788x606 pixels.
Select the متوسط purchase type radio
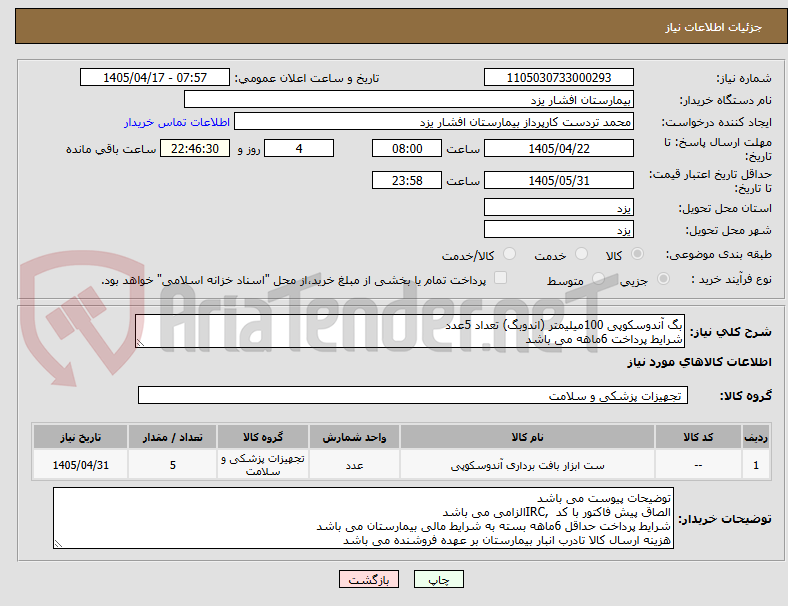[x=598, y=279]
